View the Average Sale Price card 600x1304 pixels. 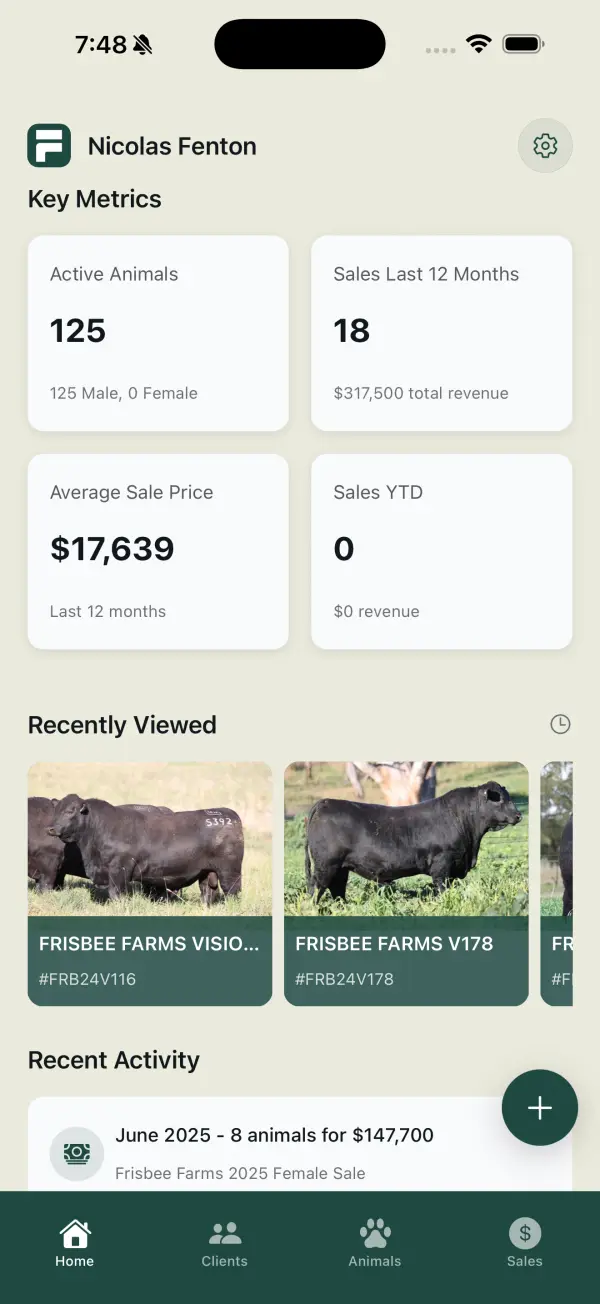point(158,551)
